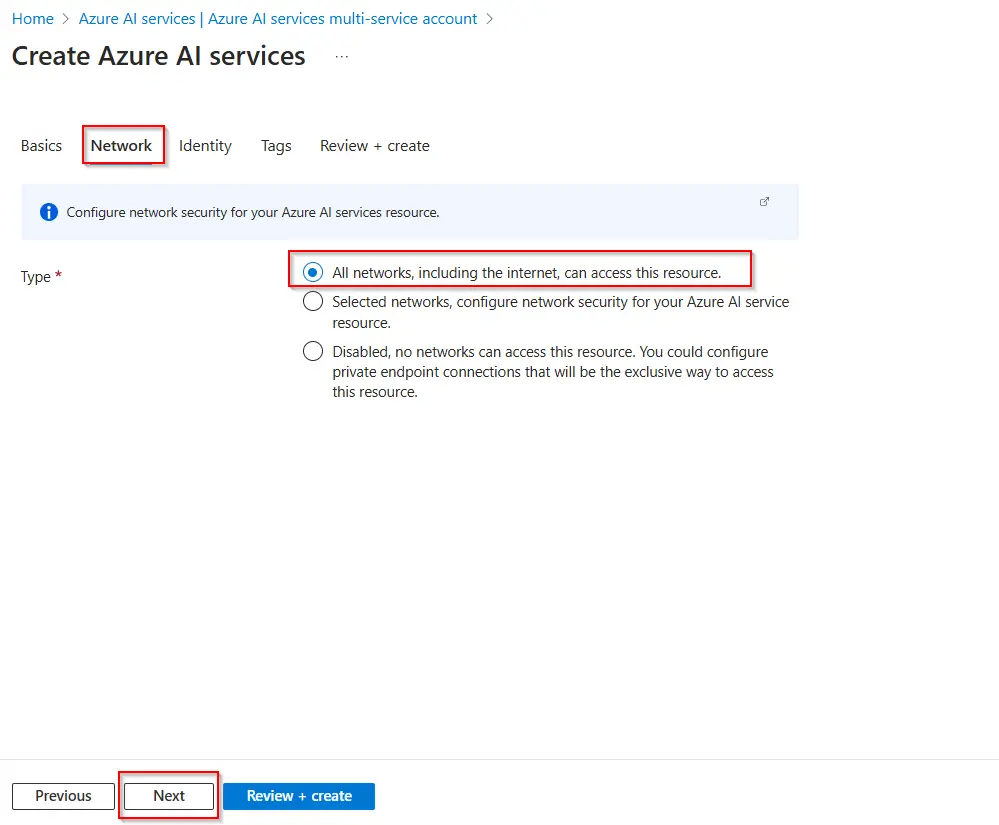Click the blue info icon in the banner
Image resolution: width=999 pixels, height=825 pixels.
[x=48, y=212]
